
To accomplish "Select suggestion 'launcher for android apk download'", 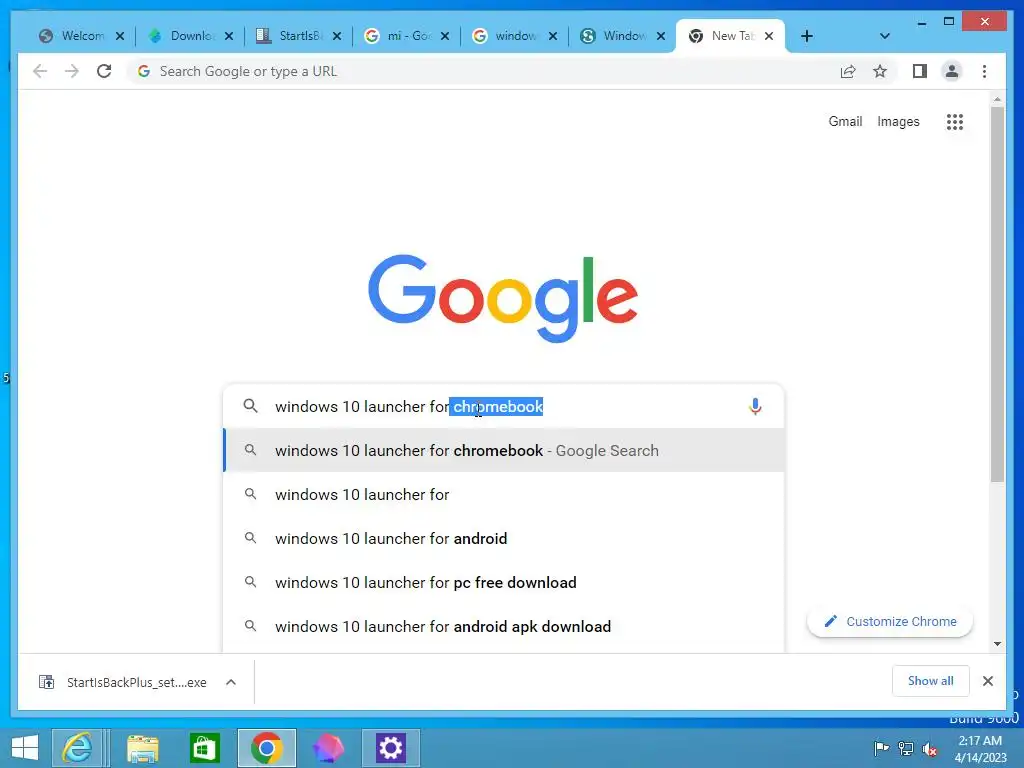I will (x=504, y=626).
